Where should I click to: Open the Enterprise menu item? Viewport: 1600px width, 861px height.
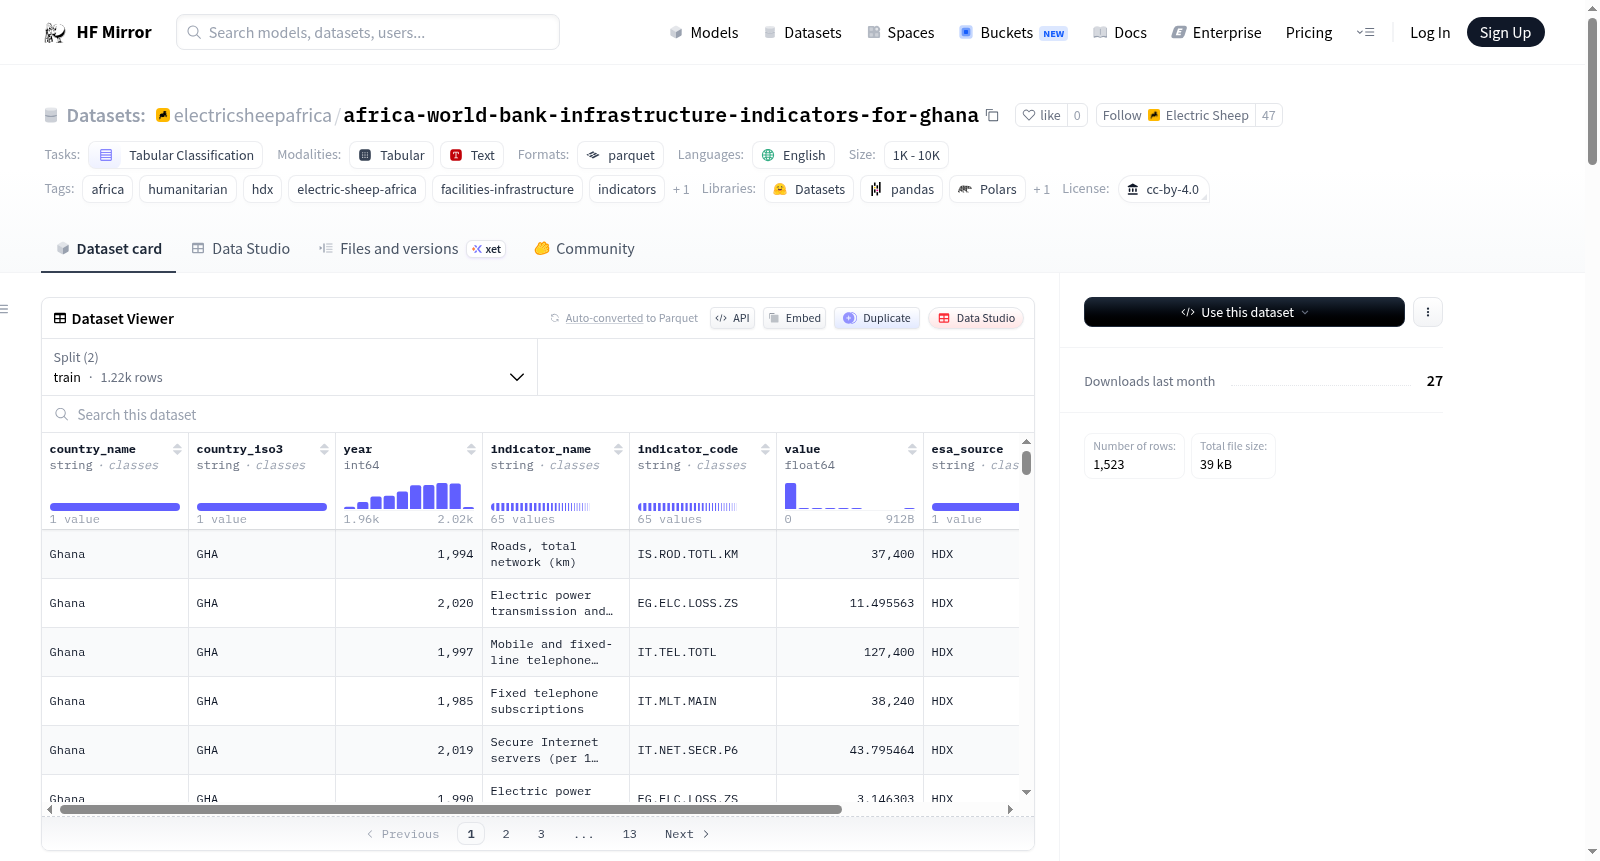pos(1216,33)
